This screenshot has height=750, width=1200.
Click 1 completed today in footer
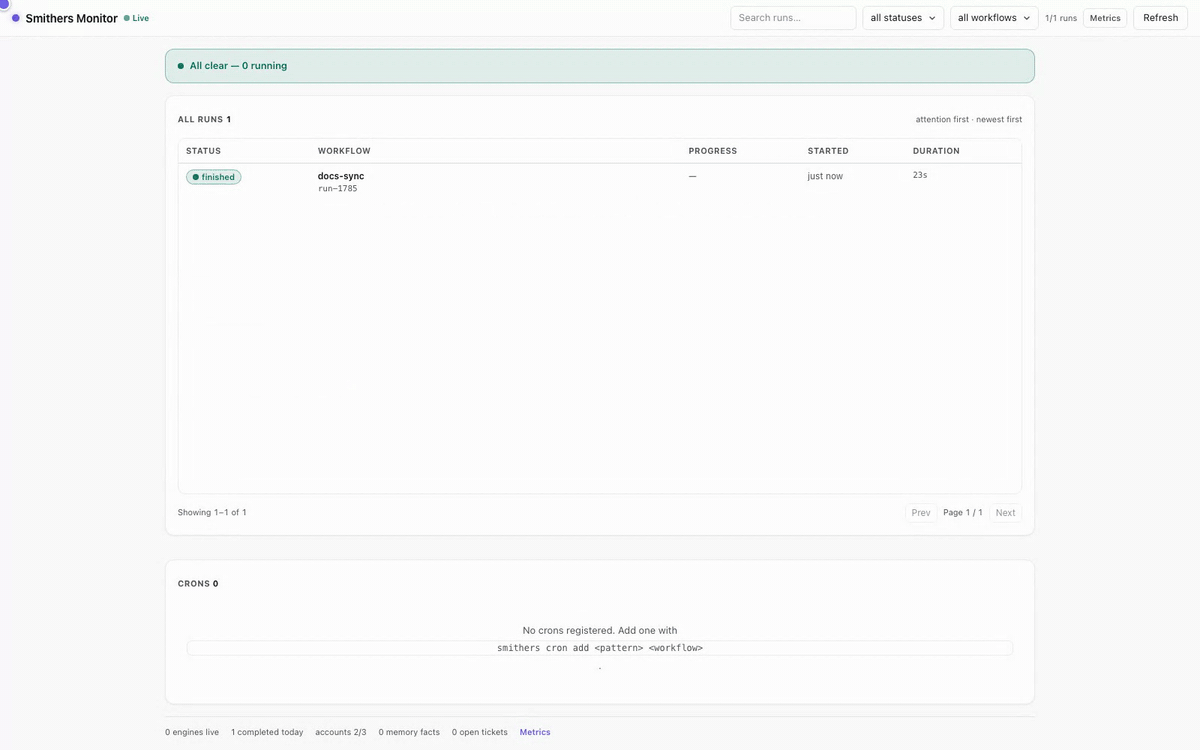267,732
